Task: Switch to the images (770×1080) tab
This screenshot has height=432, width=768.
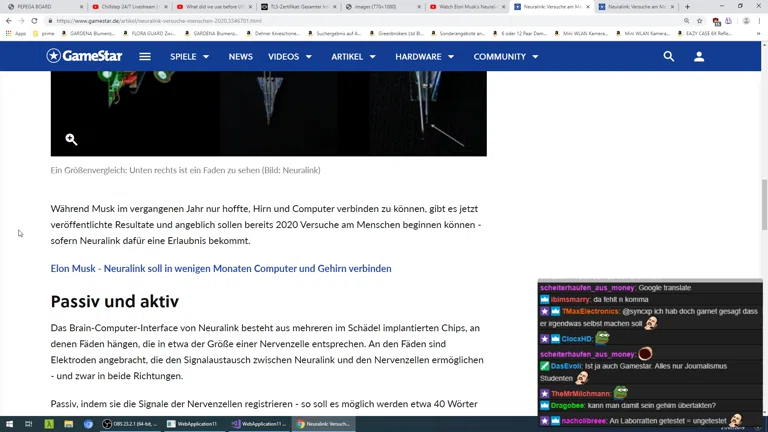Action: point(383,7)
